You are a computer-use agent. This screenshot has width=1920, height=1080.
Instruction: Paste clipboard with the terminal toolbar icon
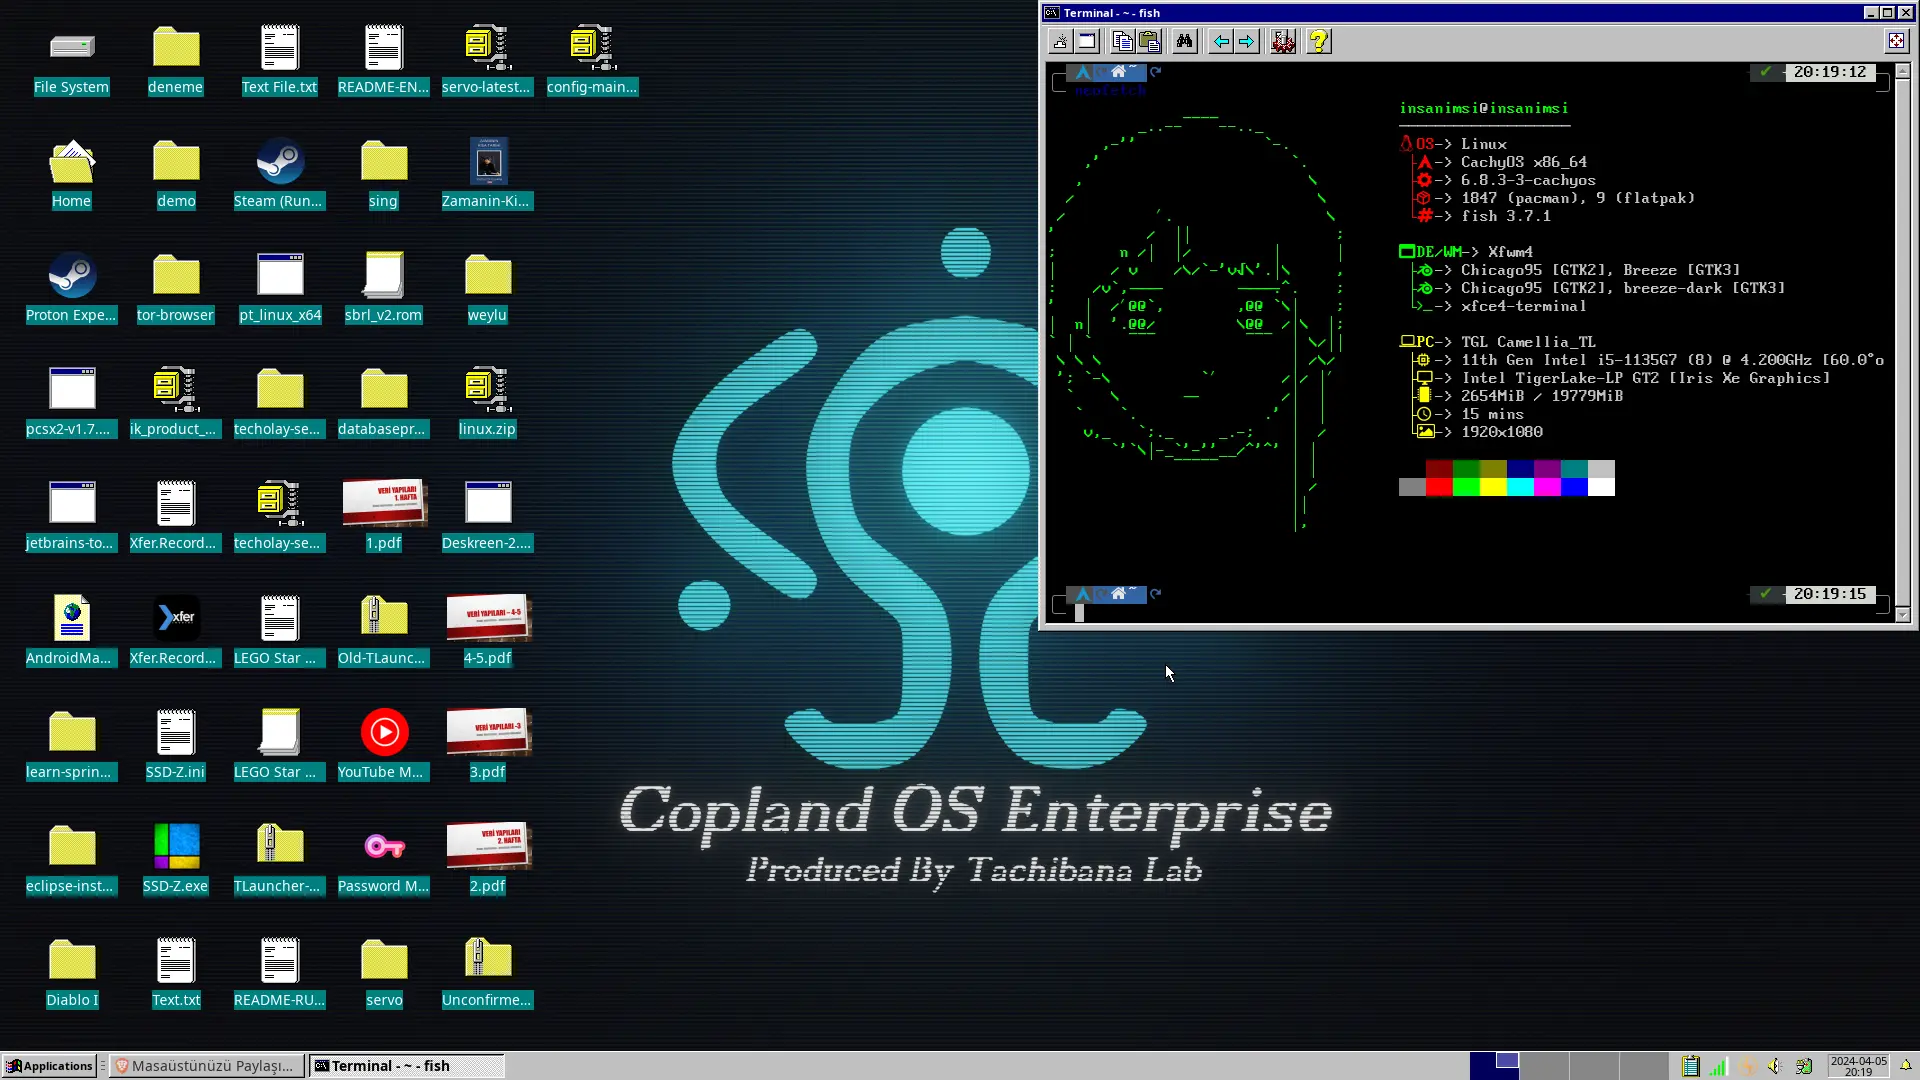[1150, 41]
